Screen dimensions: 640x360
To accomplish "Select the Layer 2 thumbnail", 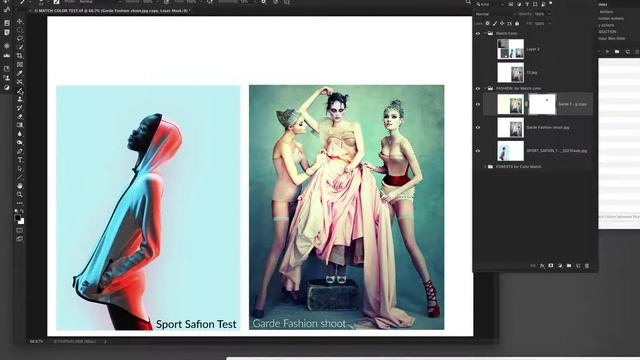I will pos(511,49).
